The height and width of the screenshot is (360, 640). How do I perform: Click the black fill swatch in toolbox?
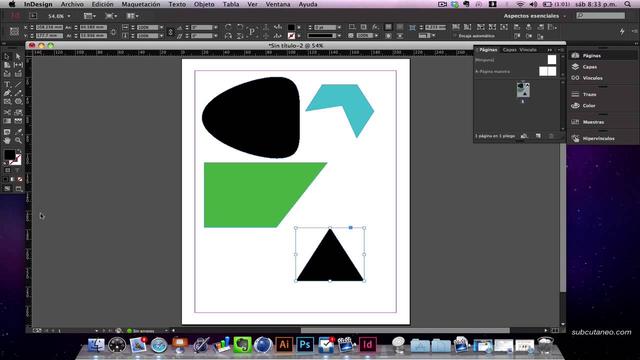click(x=9, y=155)
